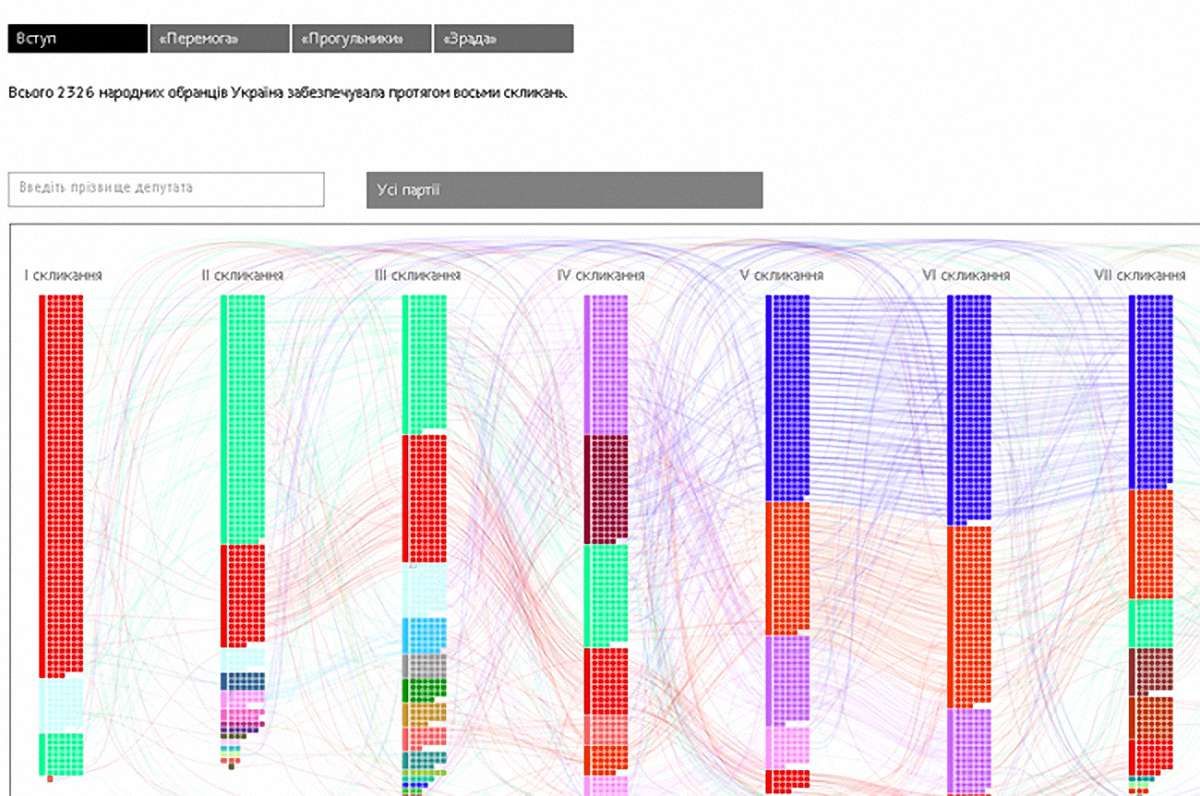Image resolution: width=1200 pixels, height=796 pixels.
Task: Select the «Прогульники» tab
Action: (362, 39)
